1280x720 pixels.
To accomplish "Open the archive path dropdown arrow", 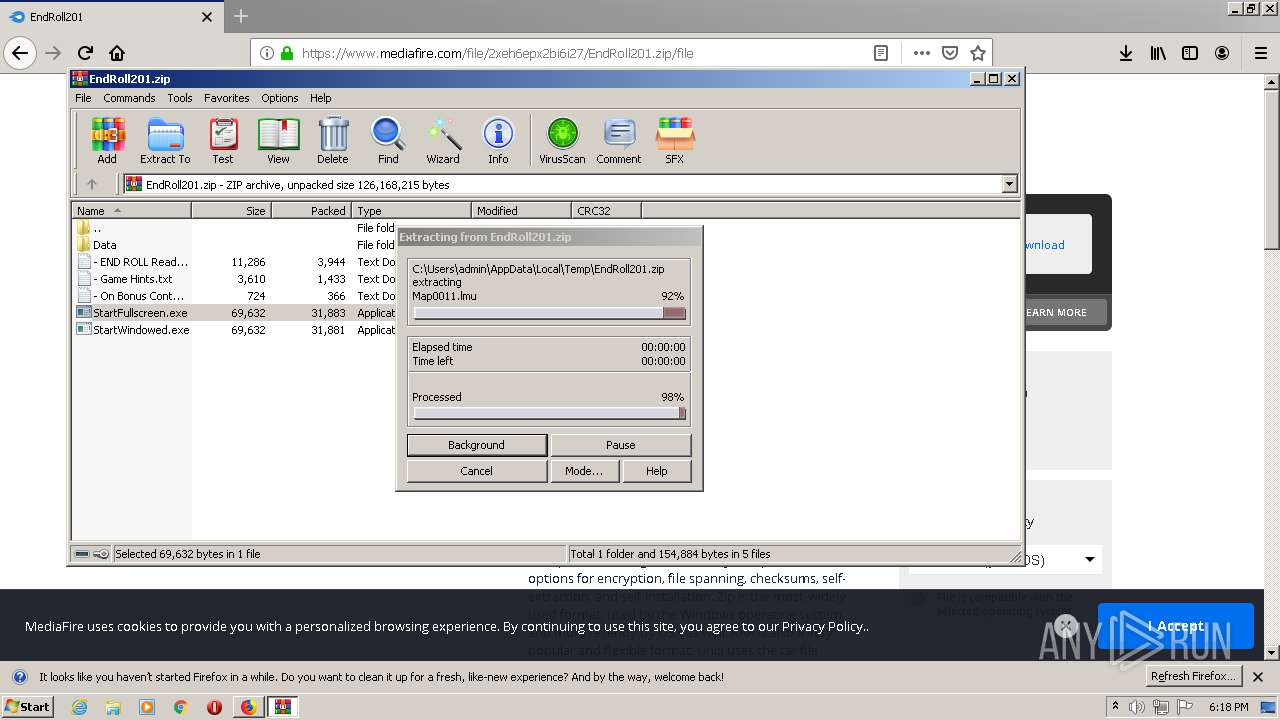I will [x=1009, y=184].
